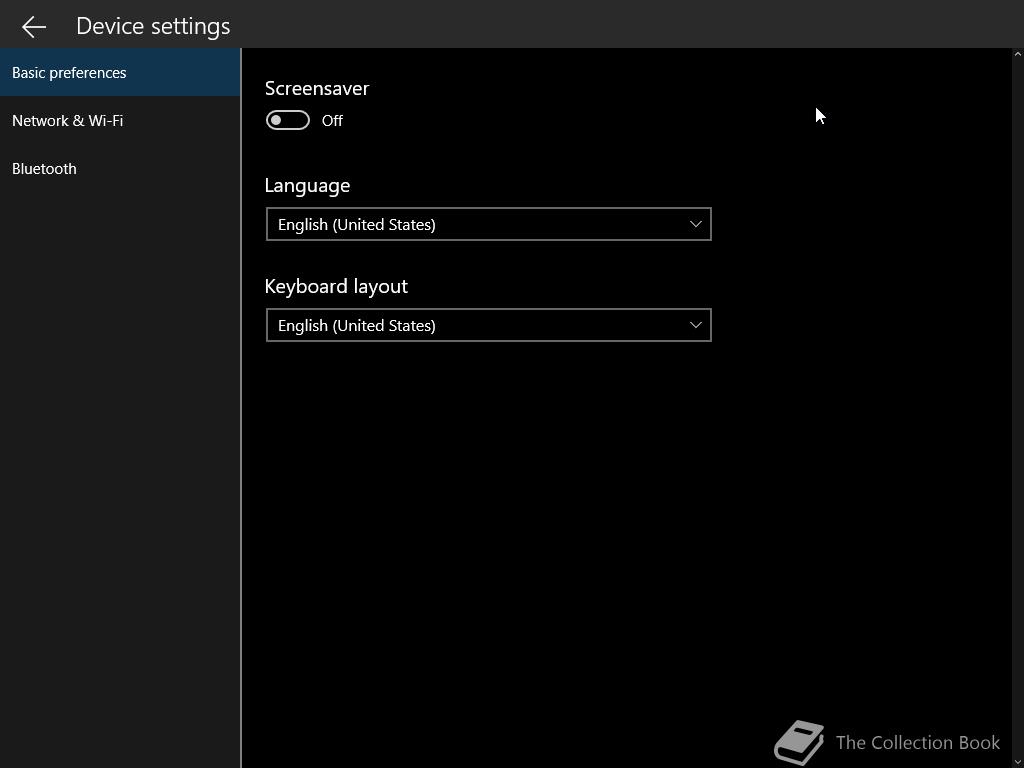
Task: Click the Screensaver heading text
Action: pos(317,88)
